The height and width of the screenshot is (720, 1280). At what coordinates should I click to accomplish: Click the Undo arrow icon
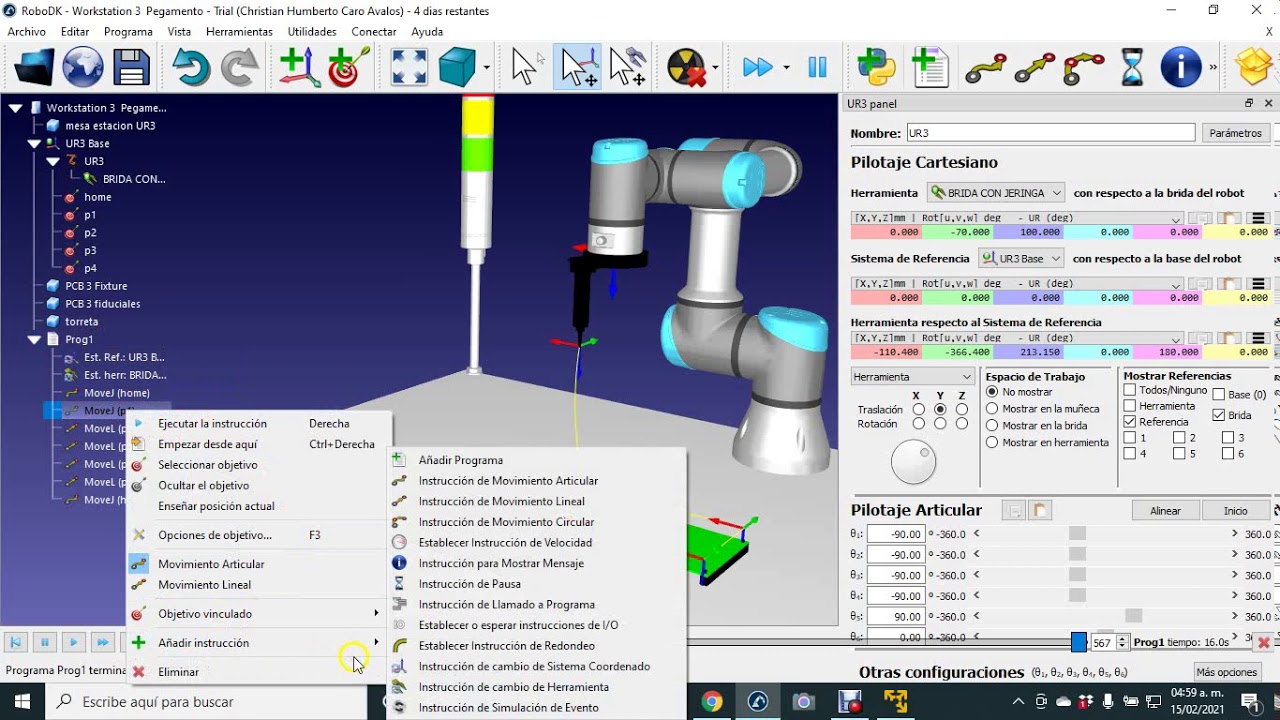click(191, 68)
